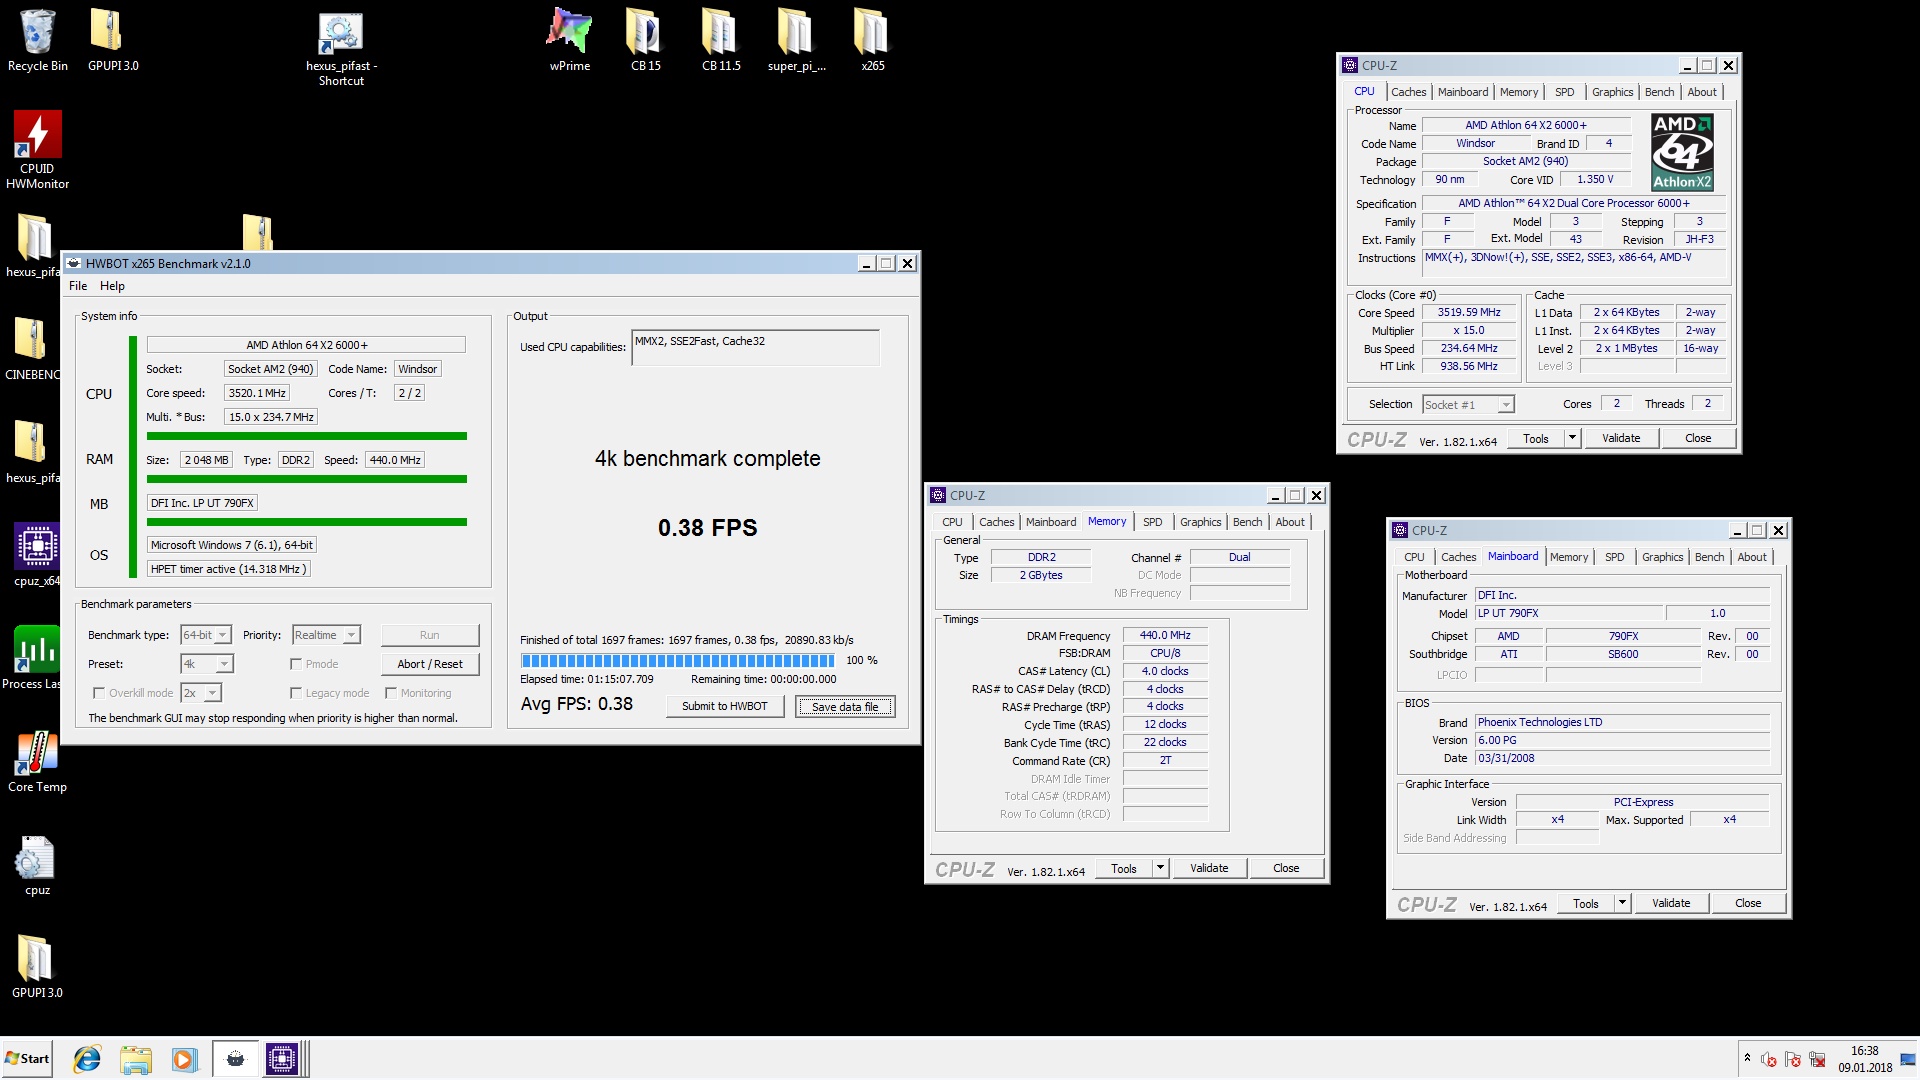Open the GPUPI 3.0 folder beside Recycle Bin
The height and width of the screenshot is (1080, 1920).
[113, 40]
